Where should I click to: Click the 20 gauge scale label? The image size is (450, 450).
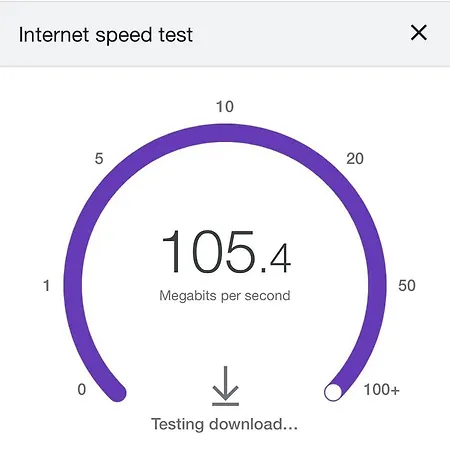coord(355,159)
